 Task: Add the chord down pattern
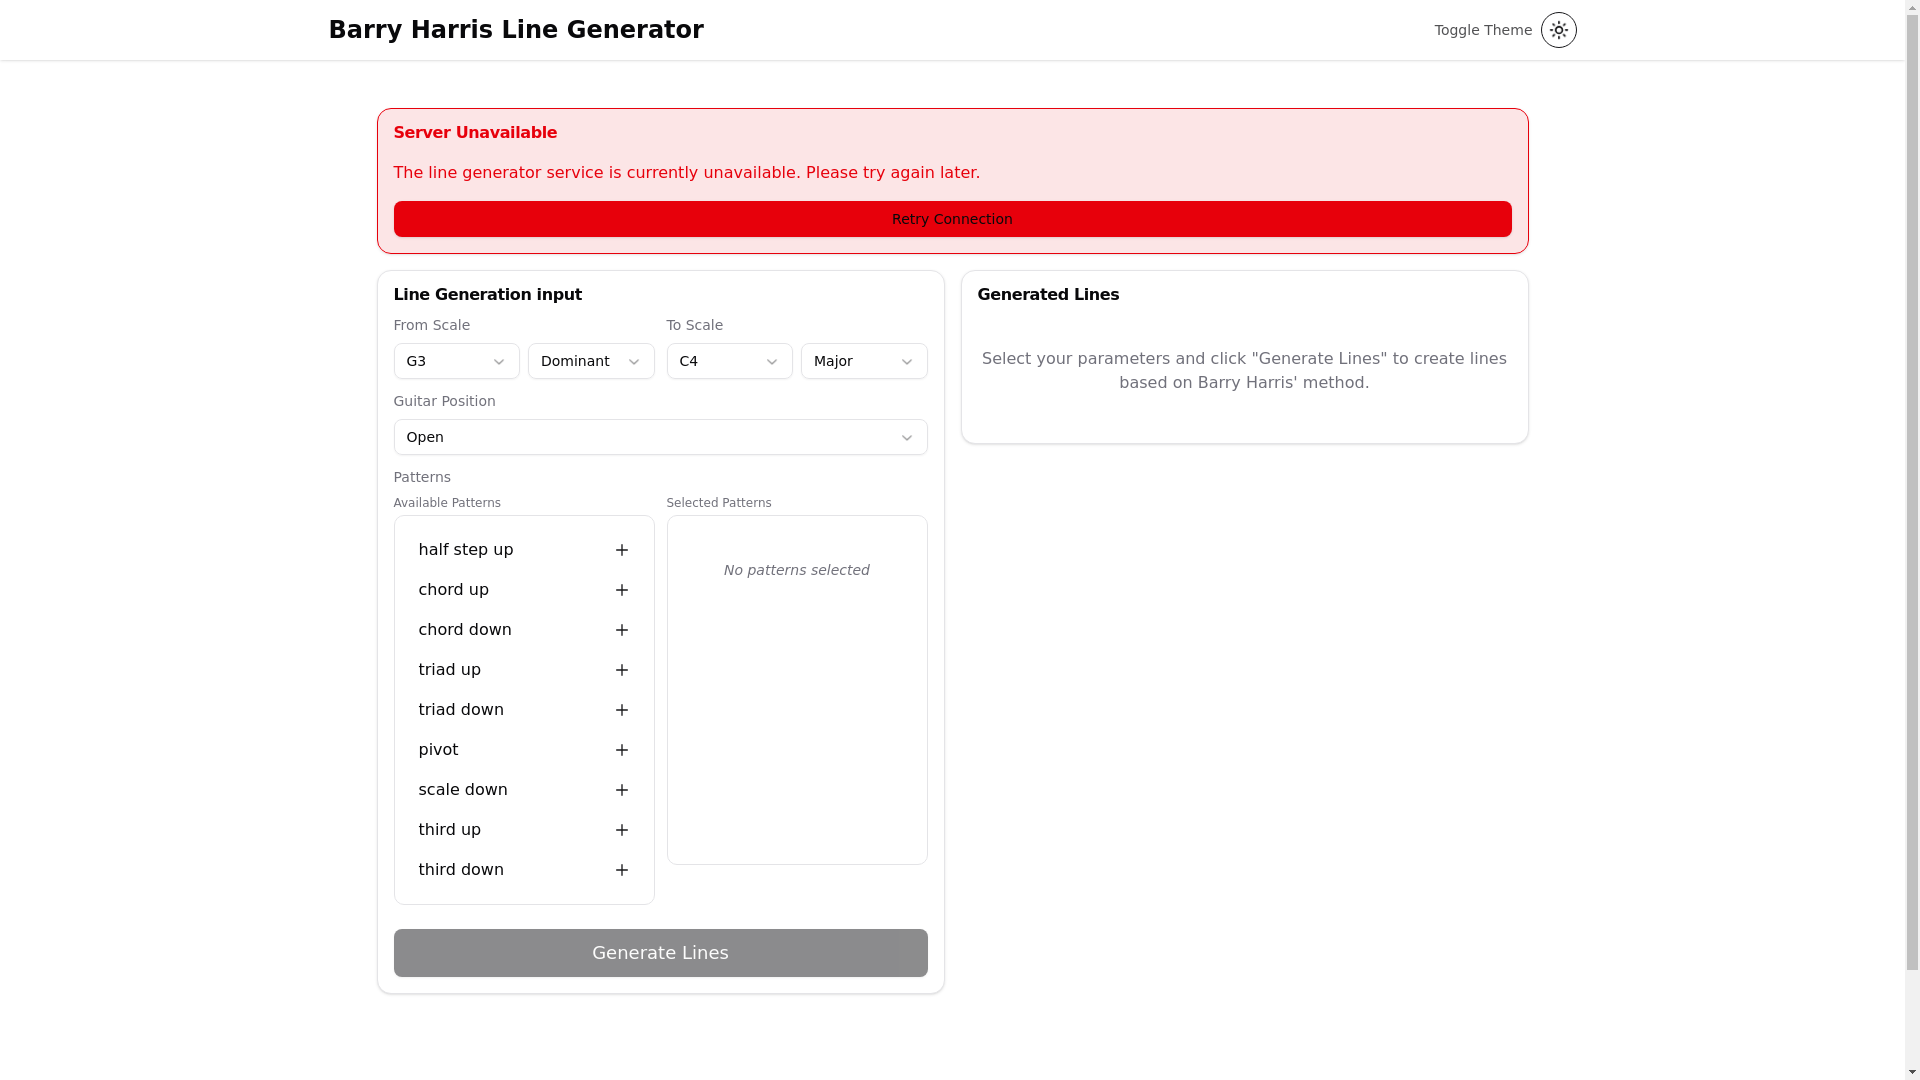[x=621, y=630]
